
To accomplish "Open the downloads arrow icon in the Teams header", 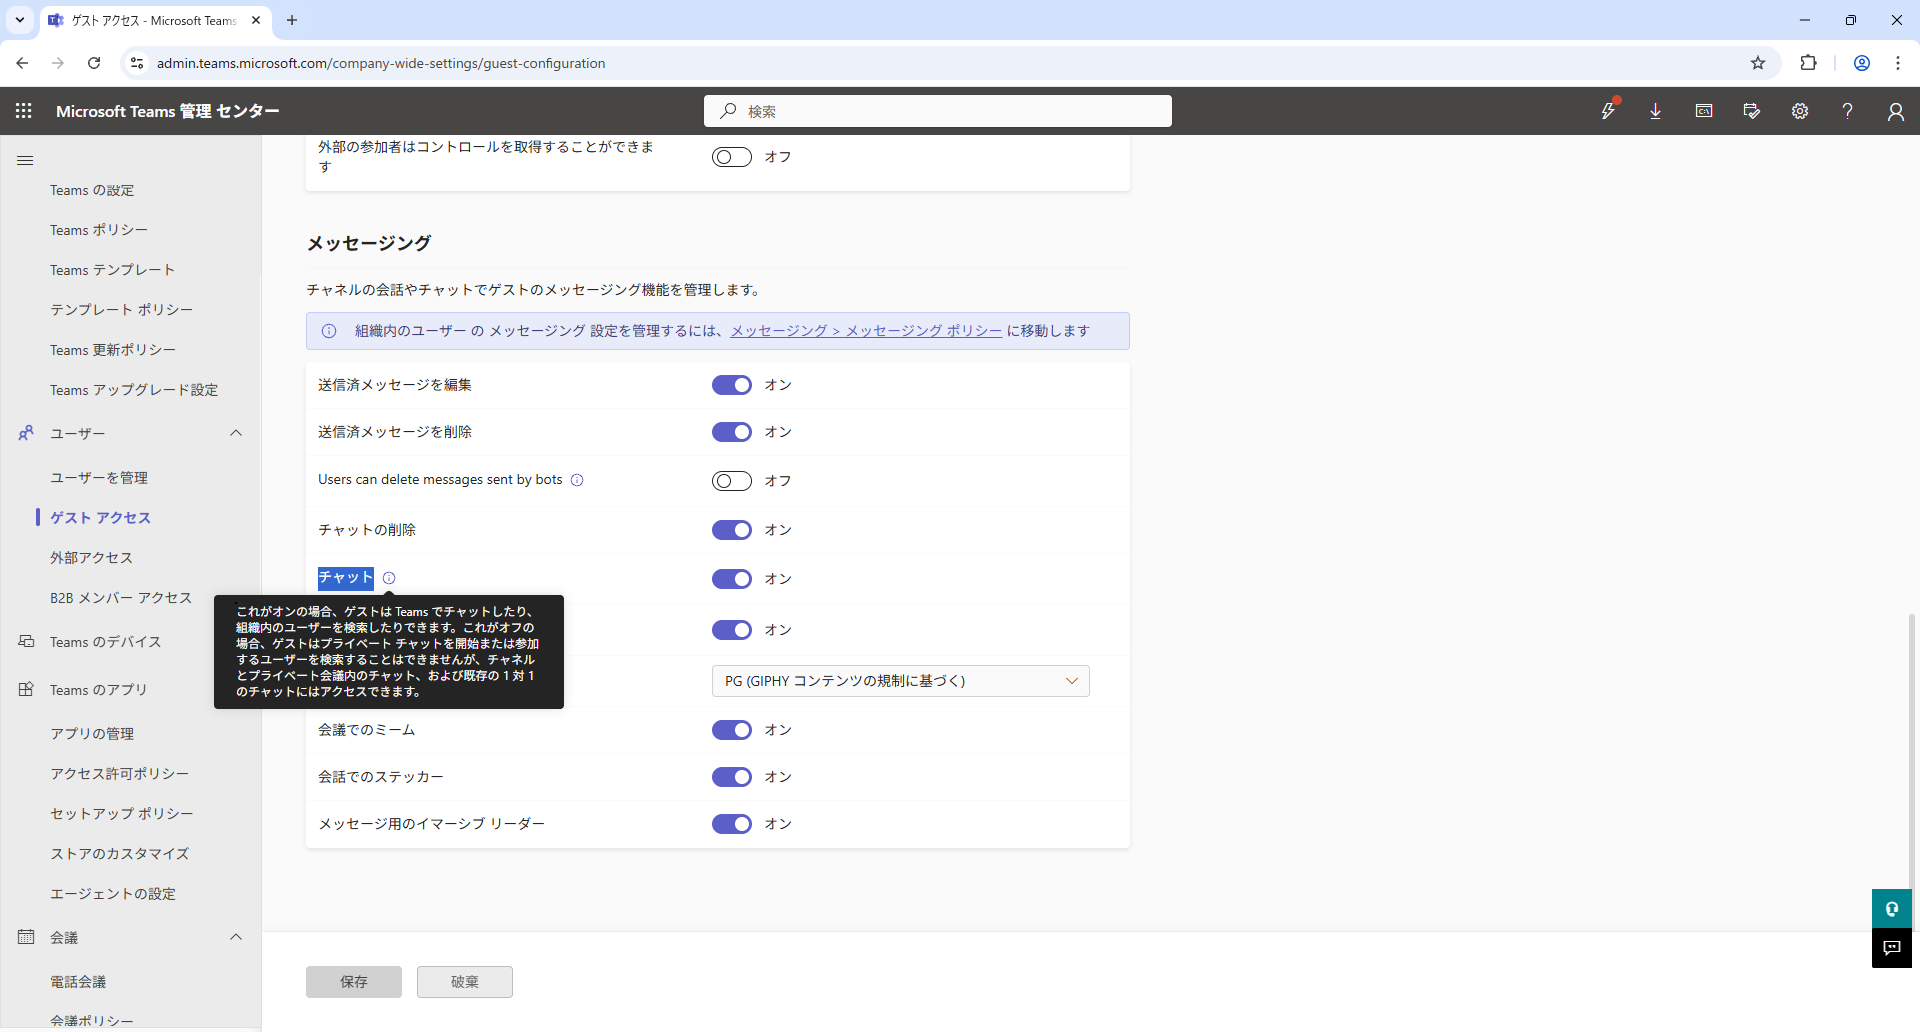I will pyautogui.click(x=1656, y=111).
